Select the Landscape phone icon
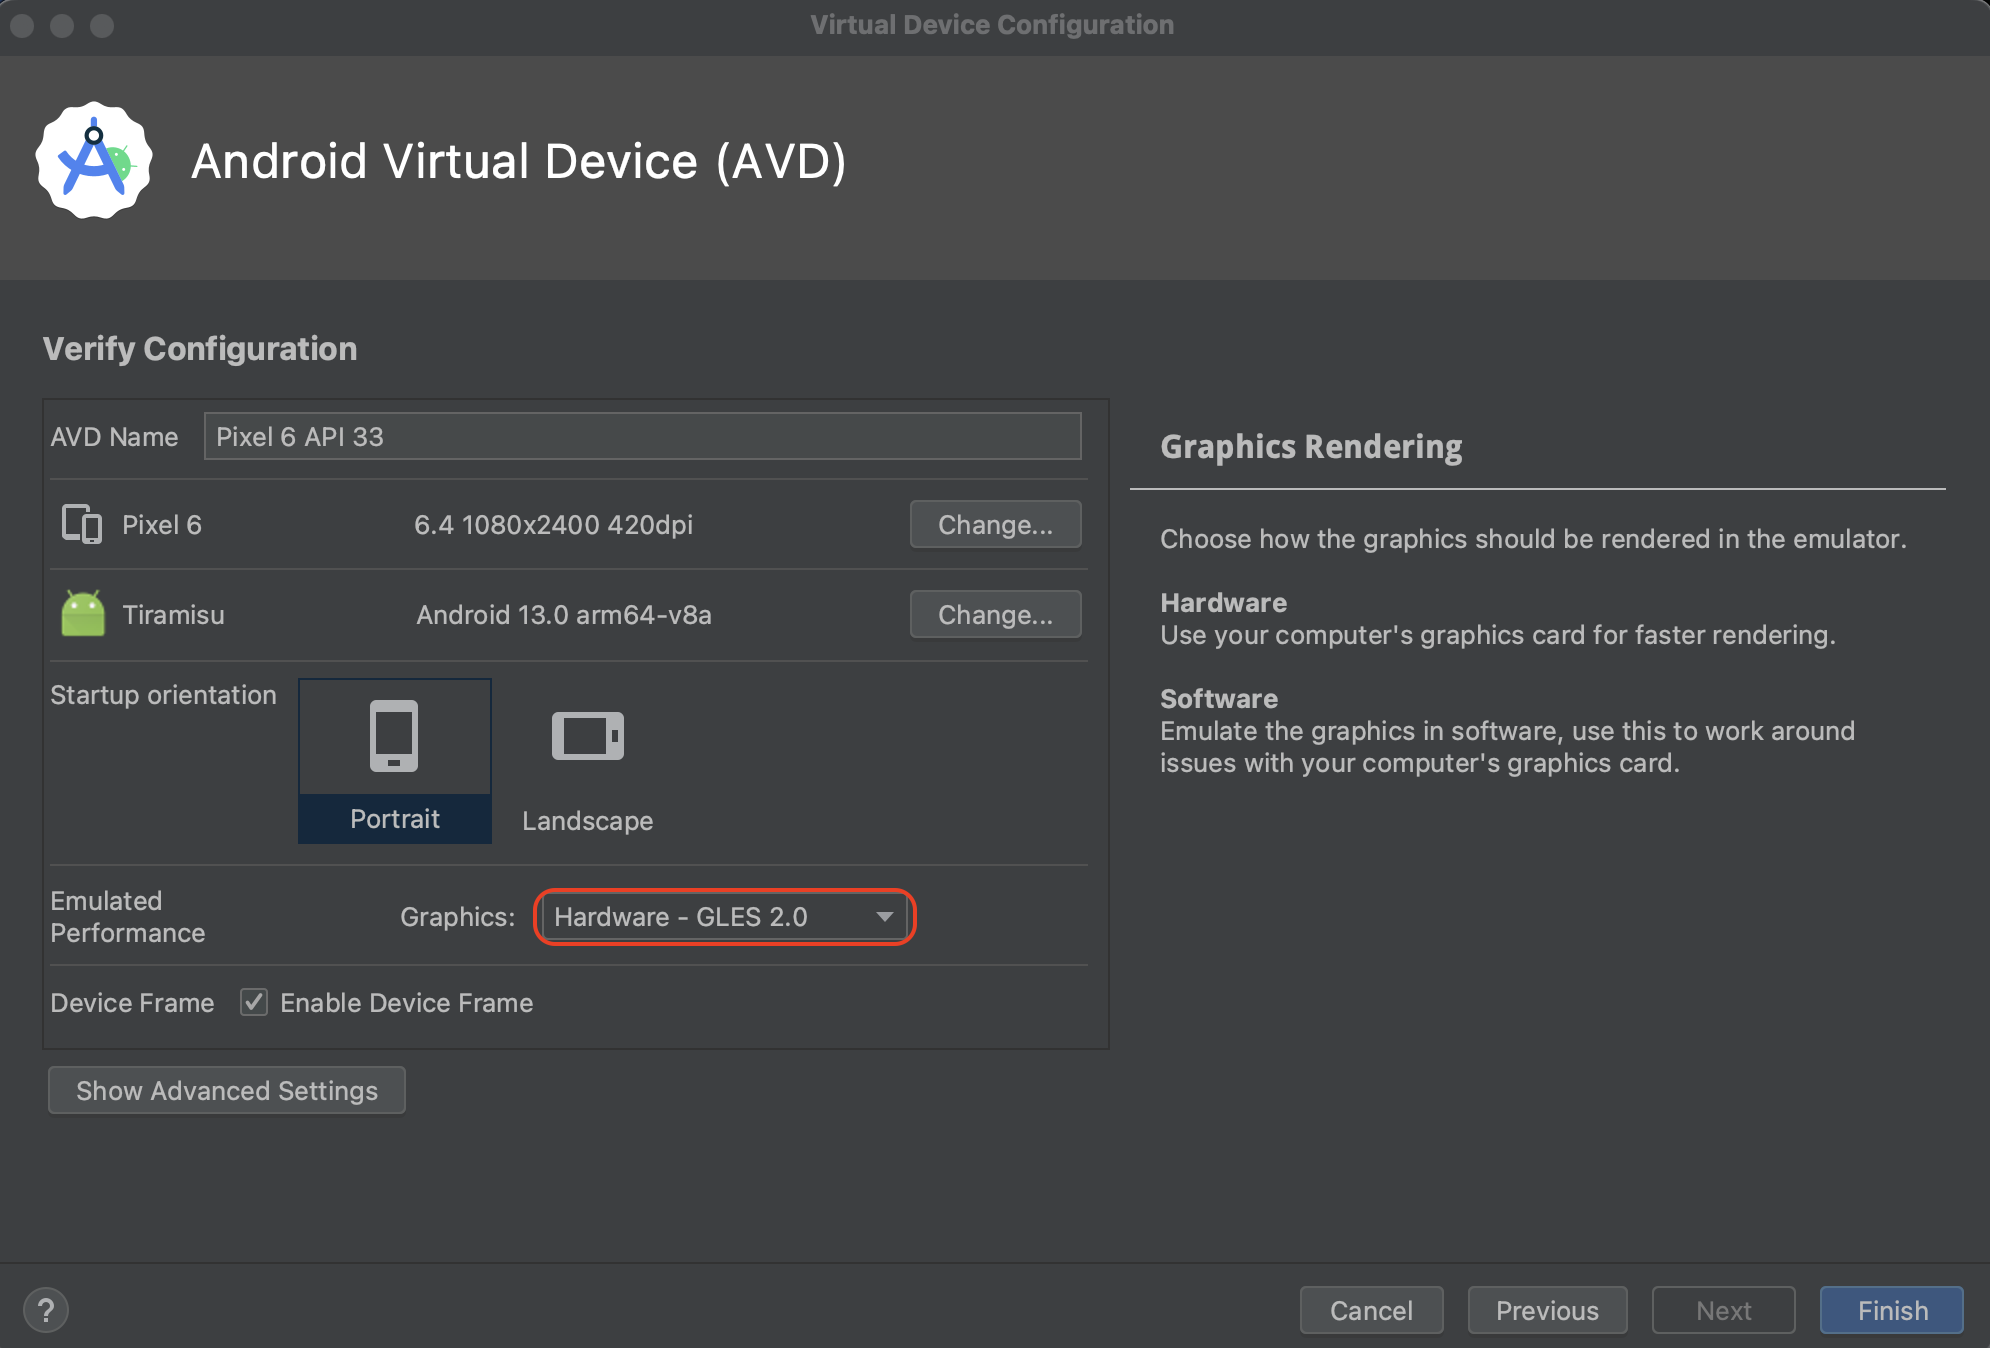 coord(587,736)
